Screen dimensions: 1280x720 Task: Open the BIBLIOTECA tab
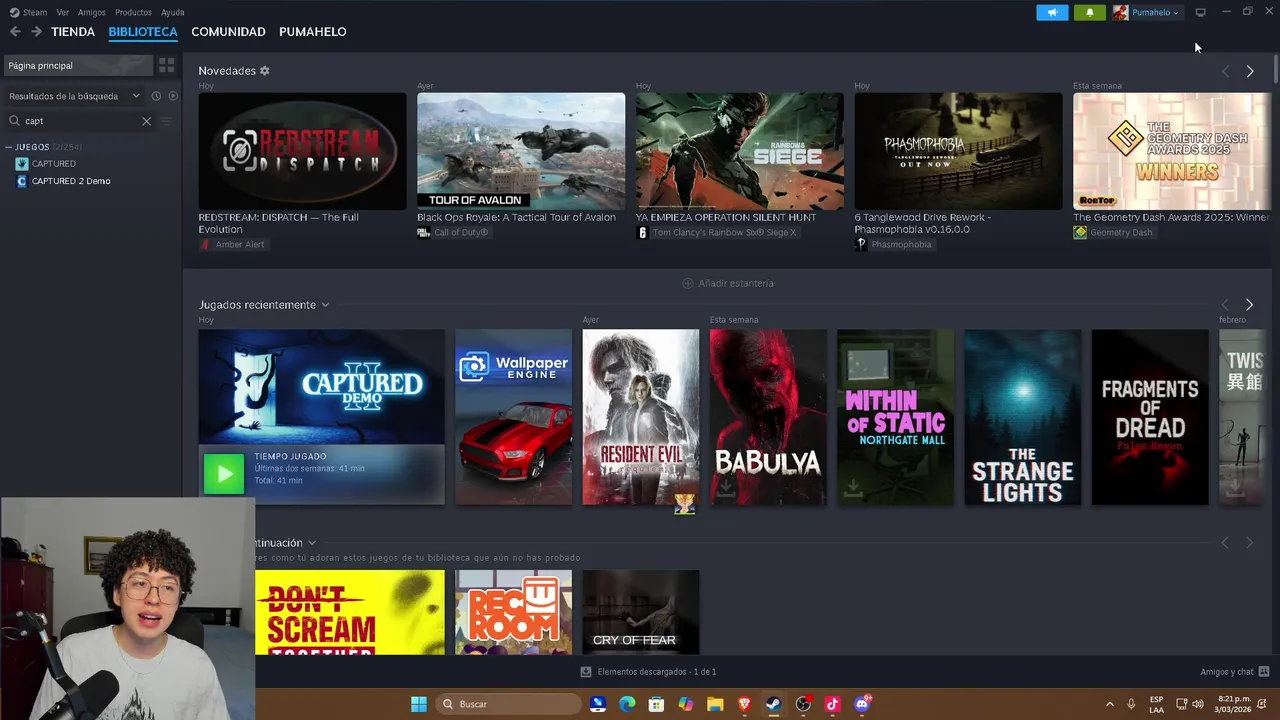click(143, 32)
